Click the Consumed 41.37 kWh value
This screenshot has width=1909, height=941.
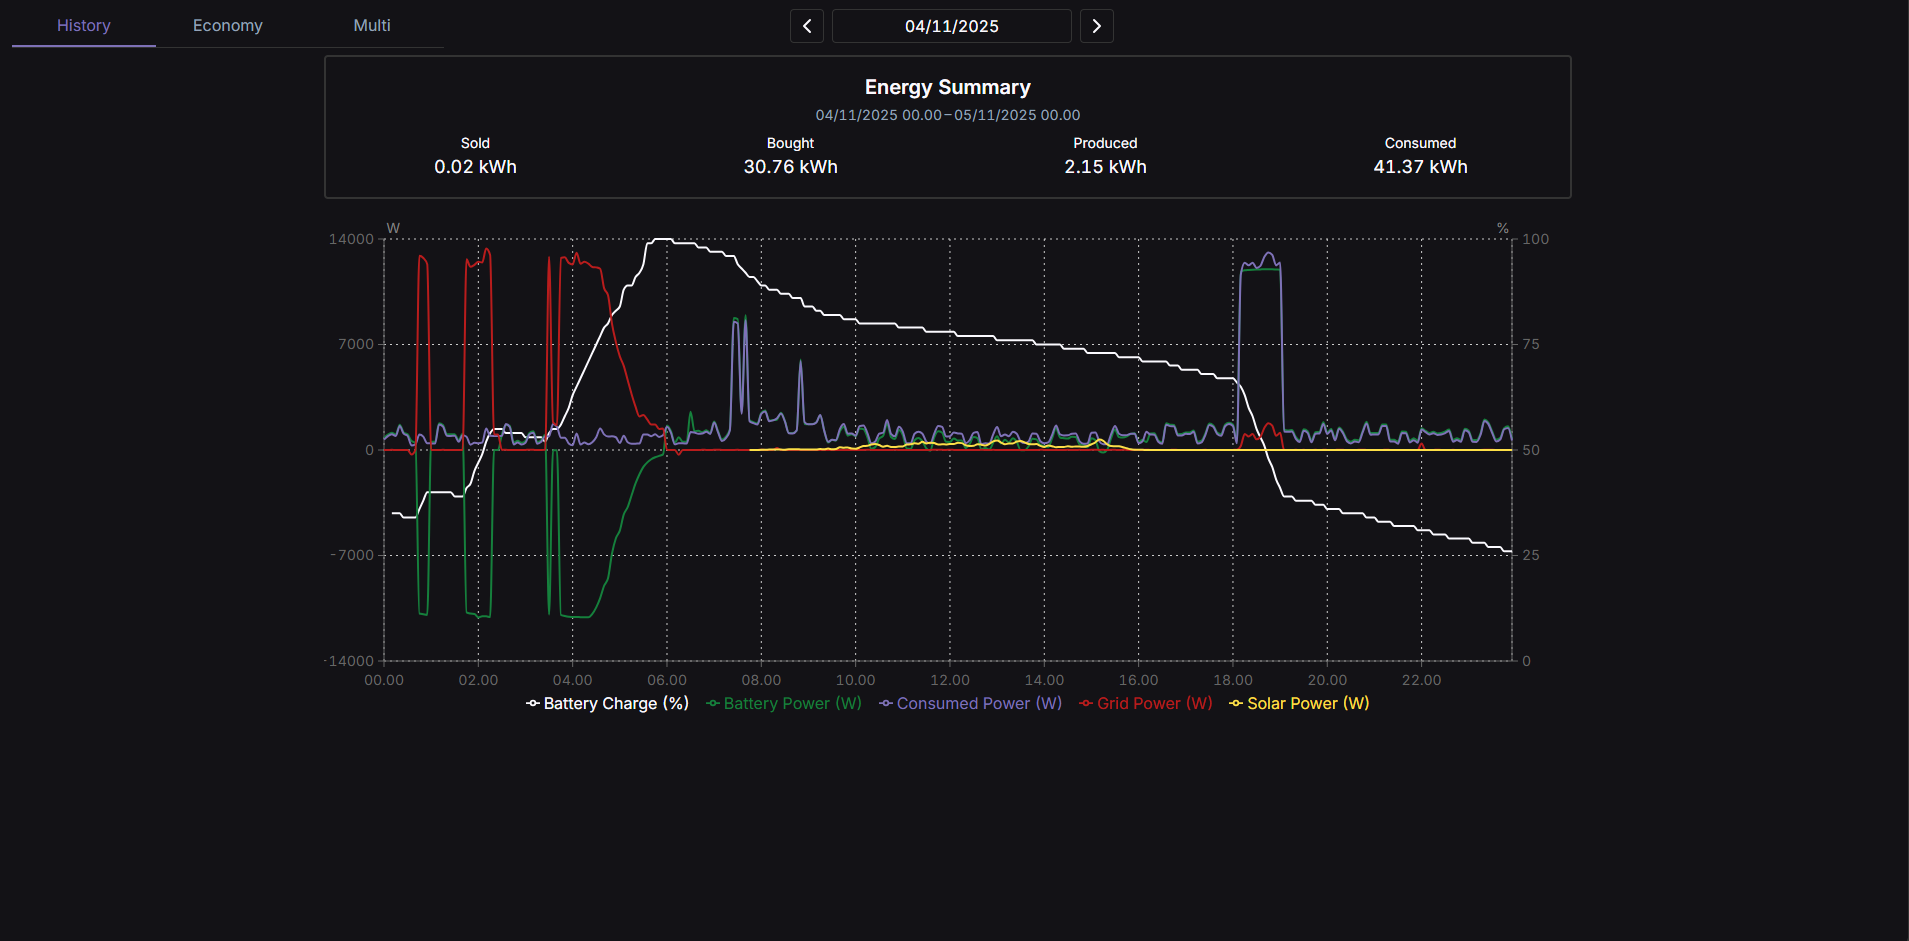tap(1420, 167)
